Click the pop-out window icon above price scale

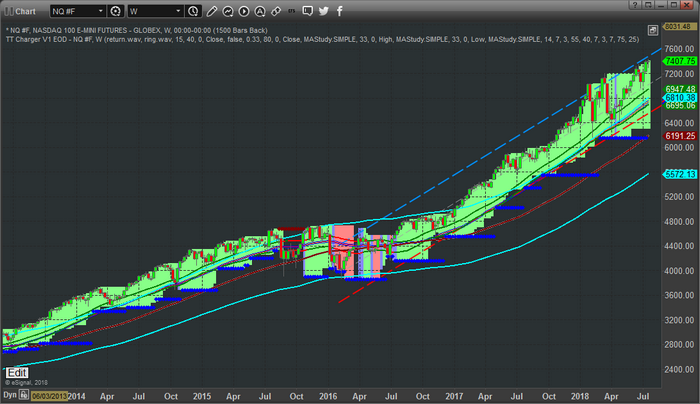pyautogui.click(x=653, y=28)
